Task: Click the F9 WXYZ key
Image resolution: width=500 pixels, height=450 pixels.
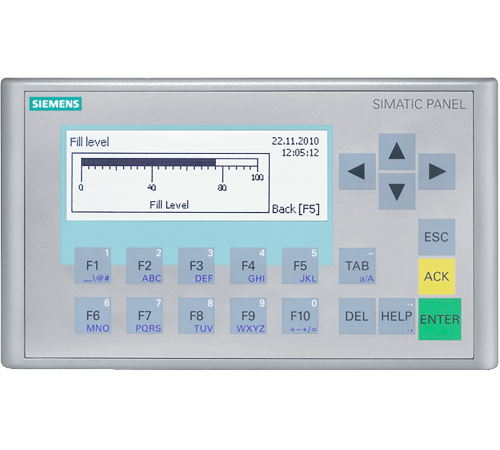Action: (248, 316)
